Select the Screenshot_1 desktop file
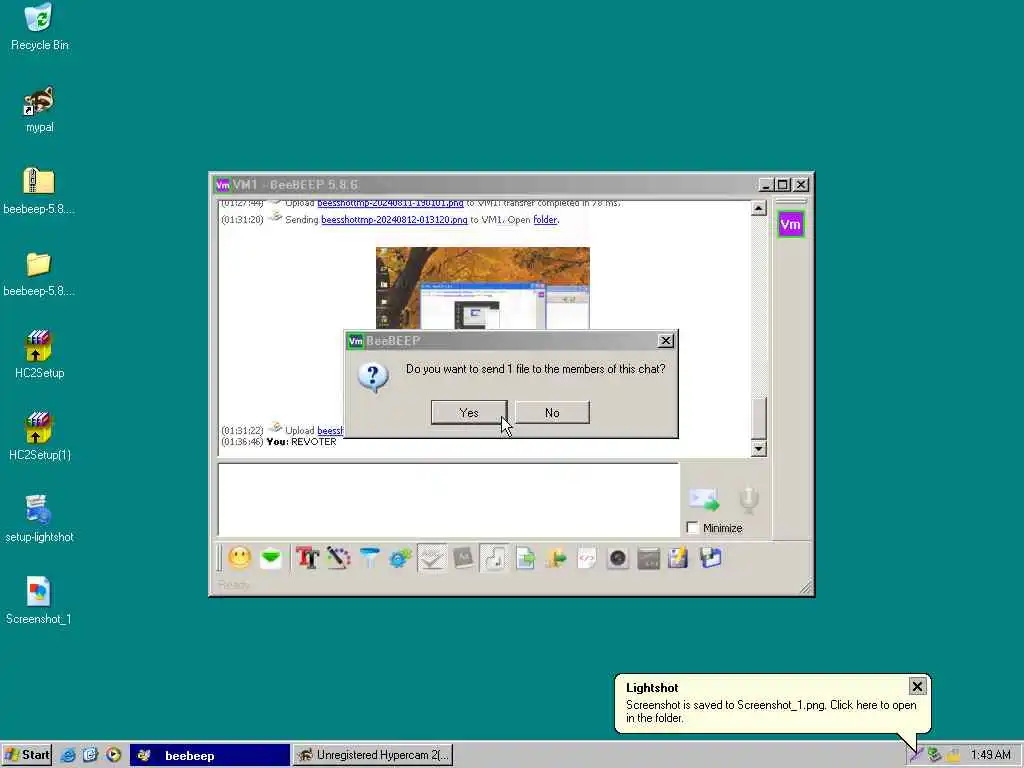Image resolution: width=1024 pixels, height=768 pixels. tap(39, 601)
